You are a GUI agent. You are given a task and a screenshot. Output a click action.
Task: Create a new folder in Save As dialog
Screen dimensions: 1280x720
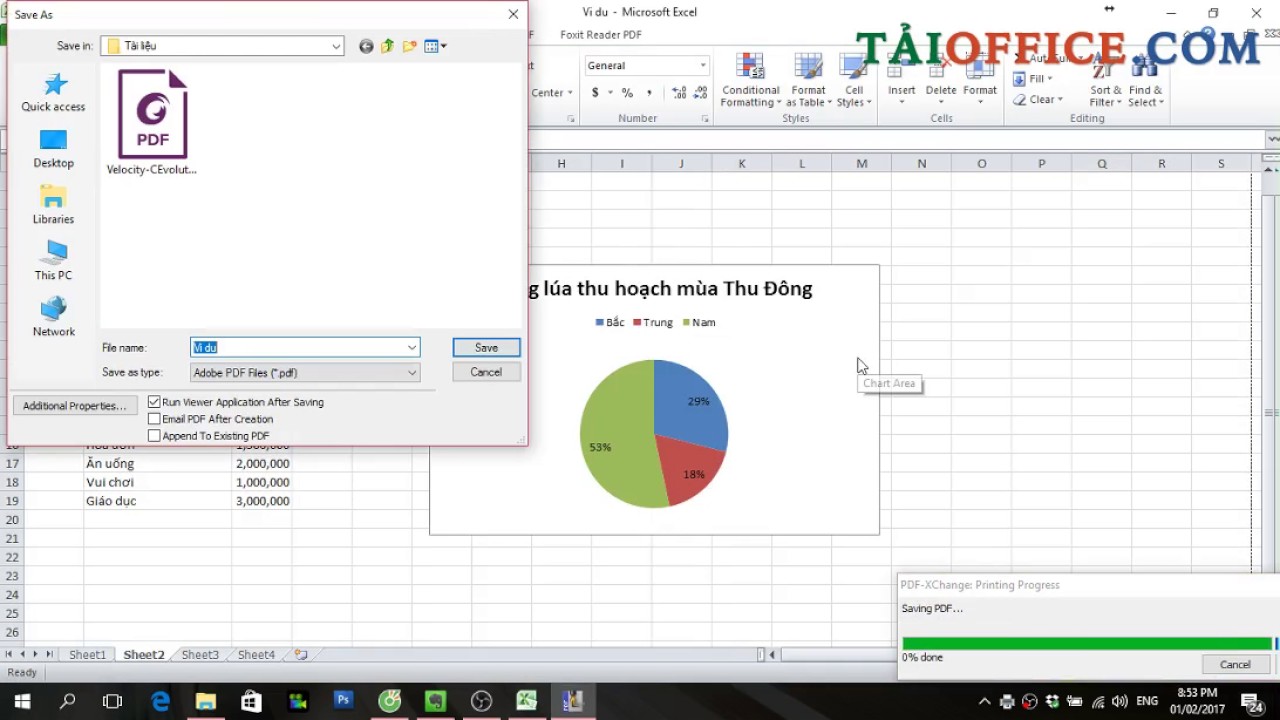pyautogui.click(x=409, y=46)
